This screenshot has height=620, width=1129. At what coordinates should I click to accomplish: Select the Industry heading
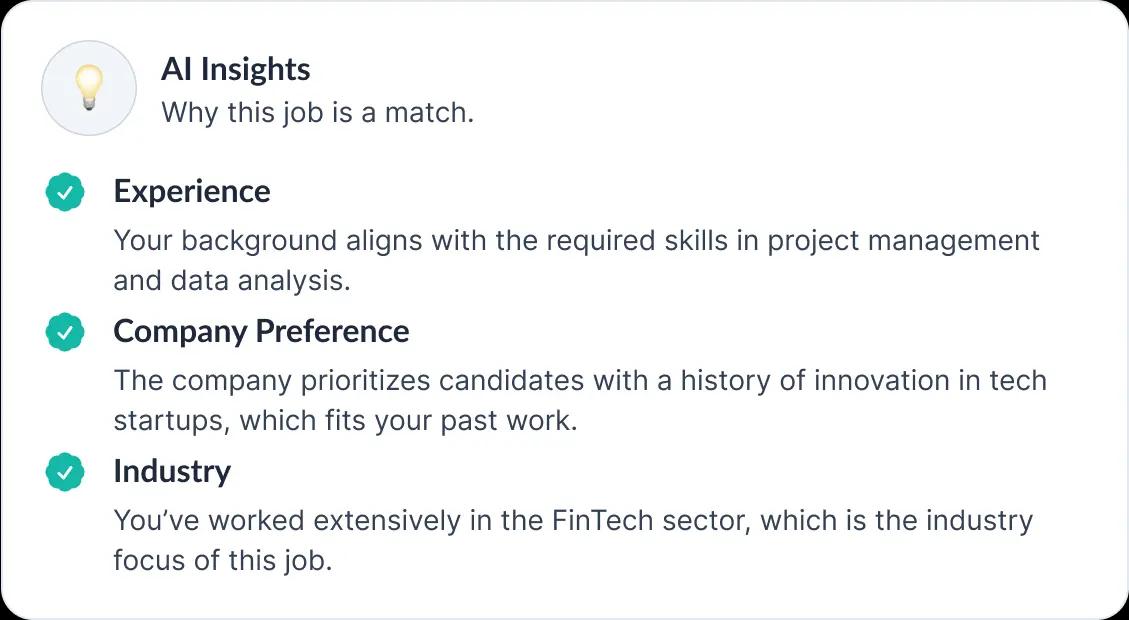172,471
